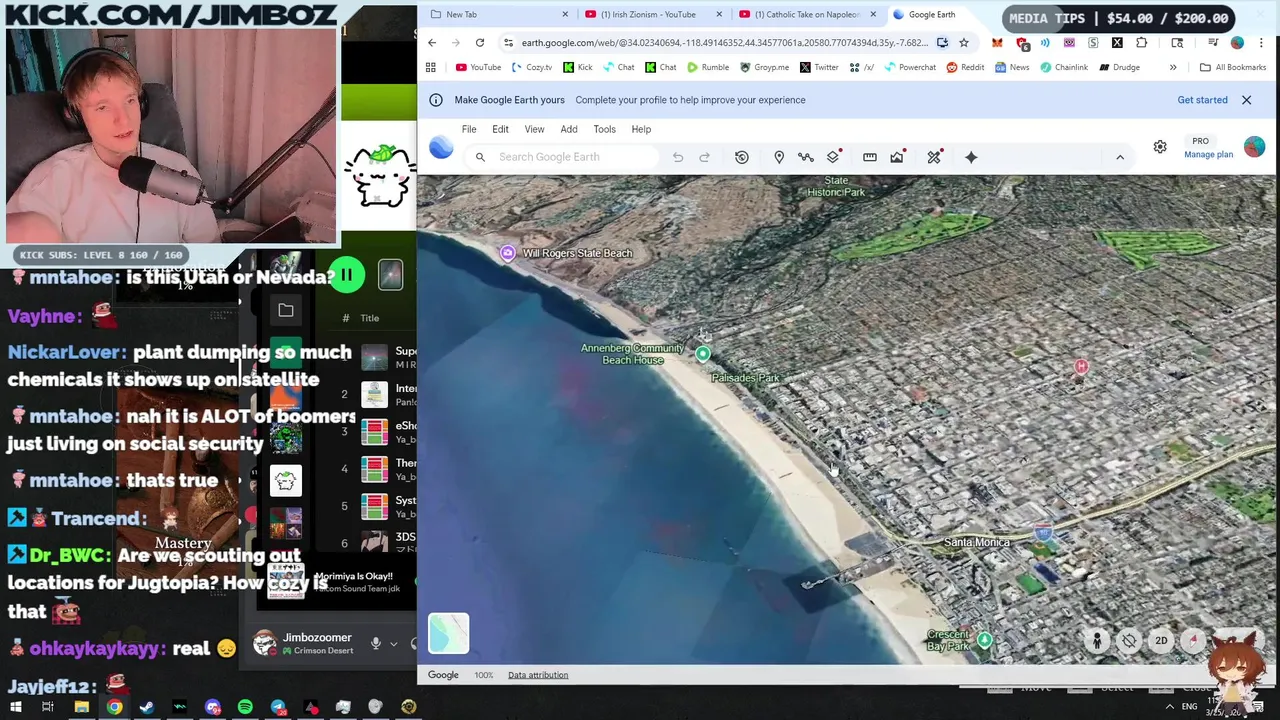Click the Get started link
Image resolution: width=1280 pixels, height=720 pixels.
[x=1202, y=100]
